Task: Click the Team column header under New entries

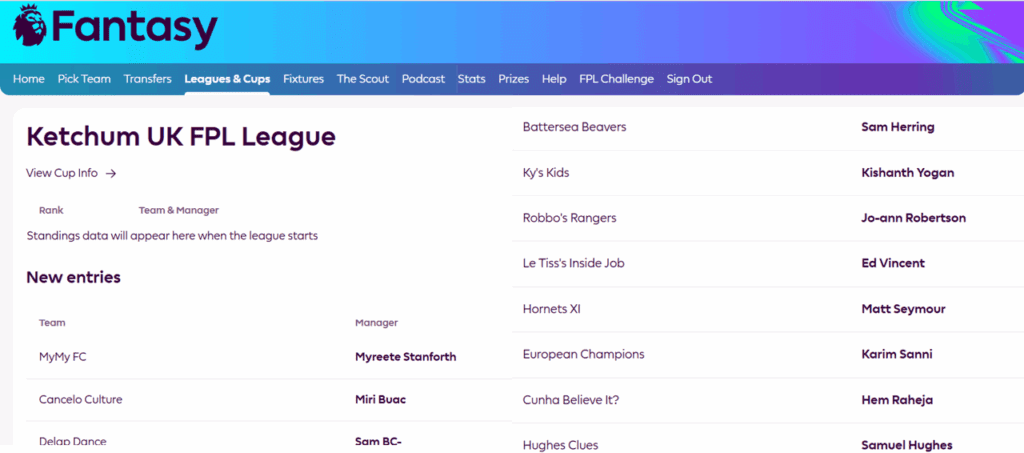Action: 52,322
